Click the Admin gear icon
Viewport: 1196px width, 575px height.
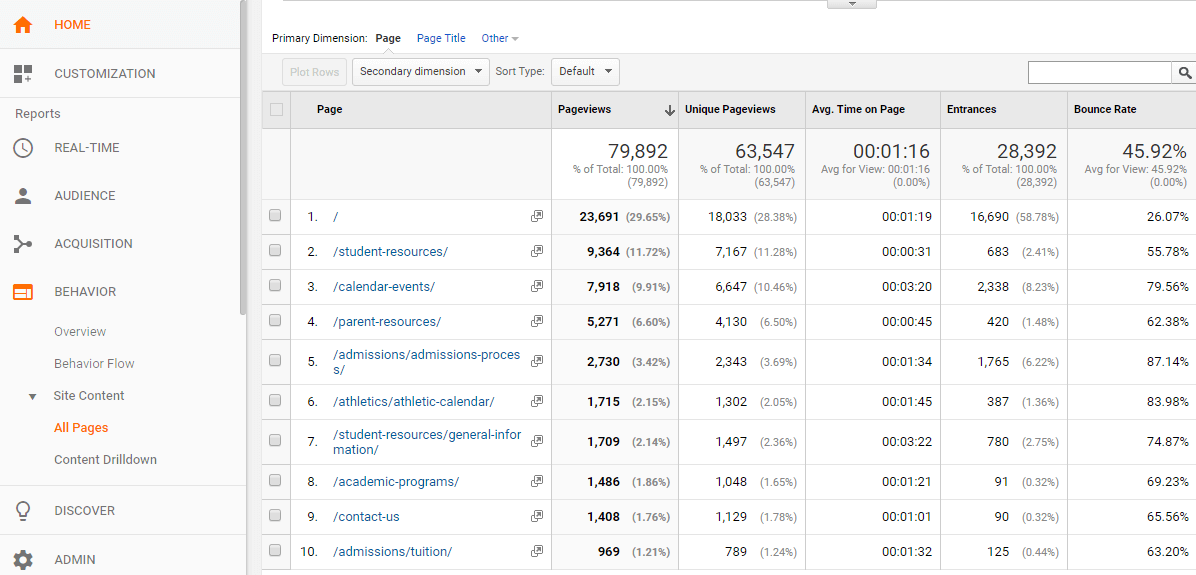(23, 559)
